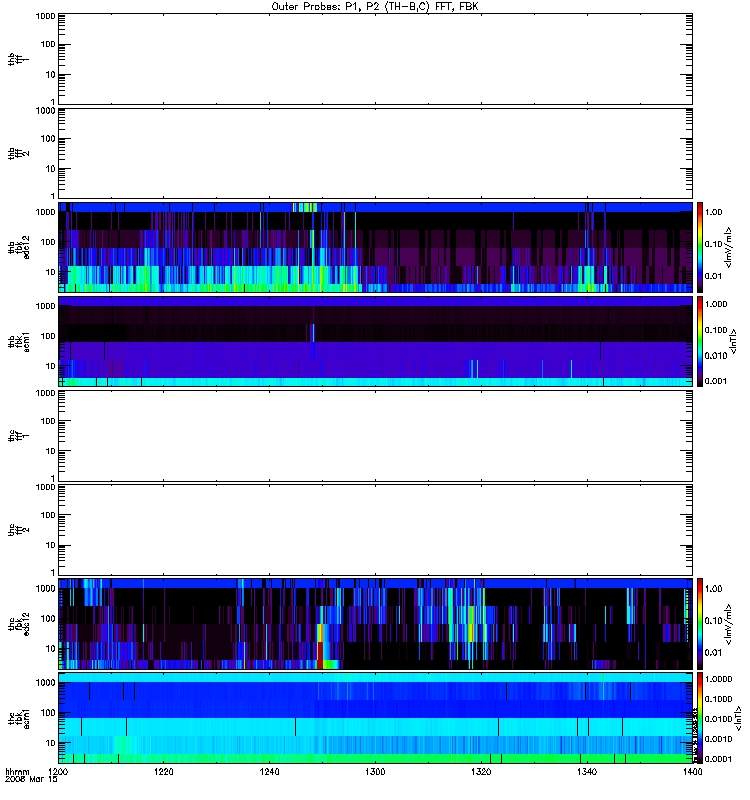This screenshot has width=750, height=800.
Task: Click the empty thb FFT 1 plot panel
Action: click(375, 59)
